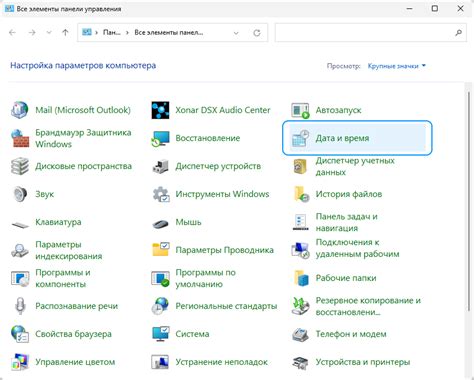Refresh the Control Panel view
The height and width of the screenshot is (380, 474).
257,33
